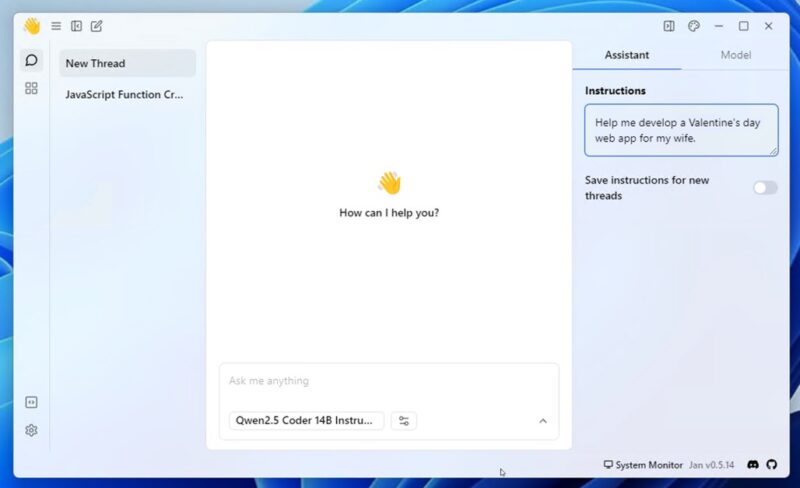Screen dimensions: 800x488
Task: Open model settings sliders next to selector
Action: click(x=404, y=421)
